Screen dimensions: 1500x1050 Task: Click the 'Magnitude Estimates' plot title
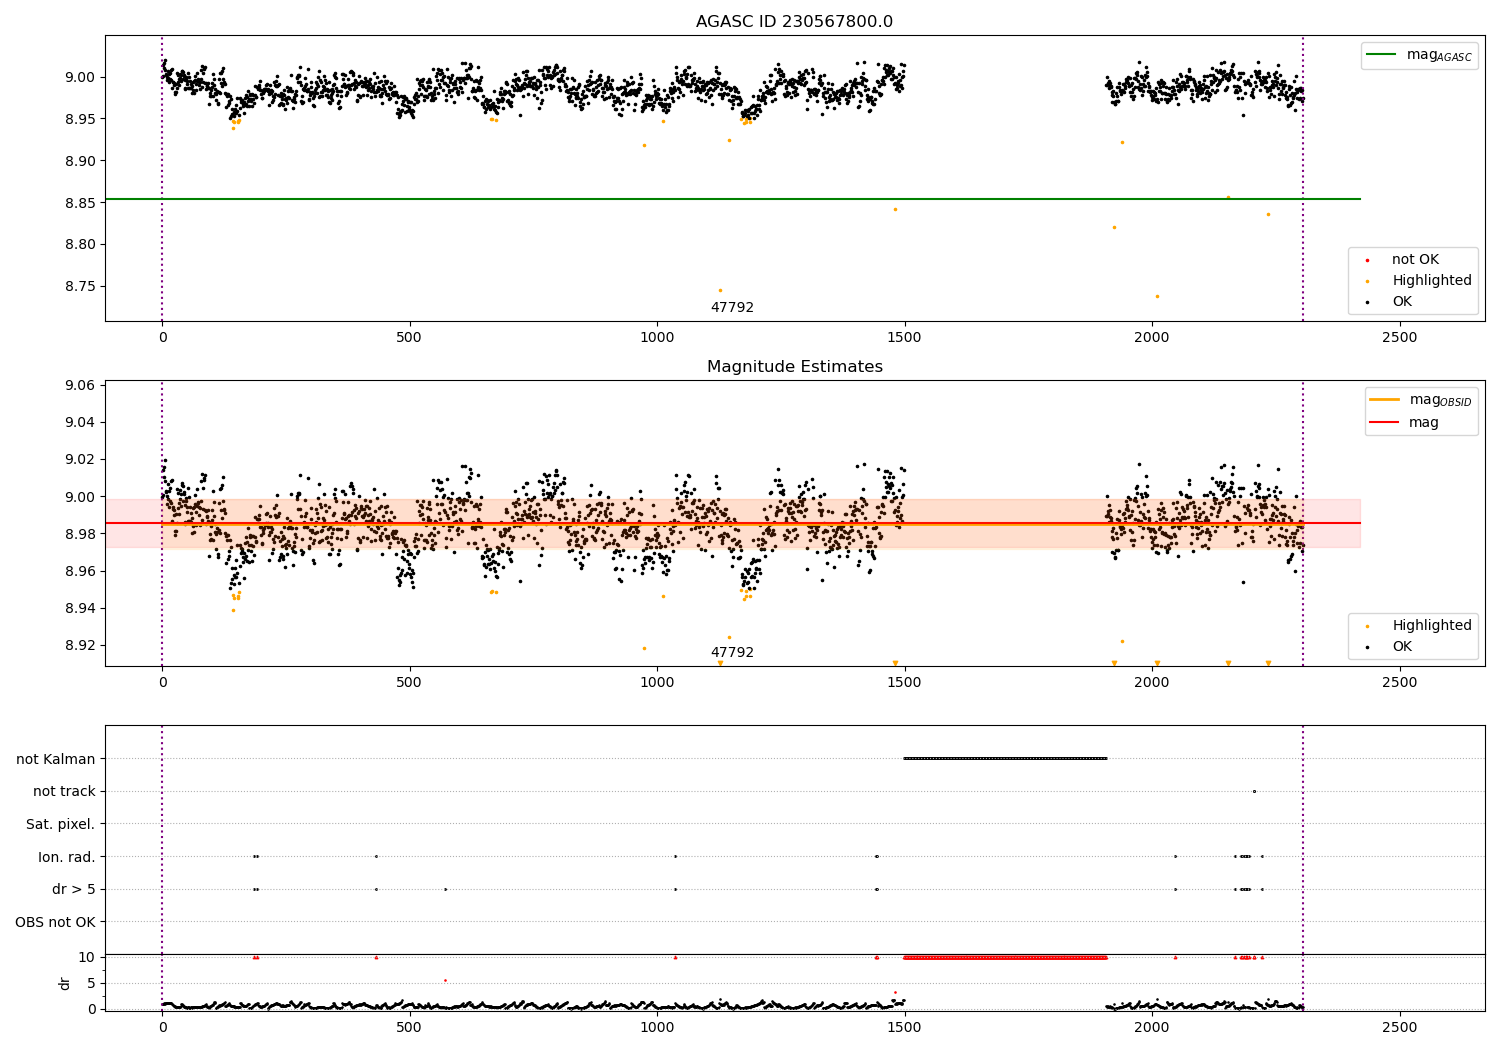794,367
